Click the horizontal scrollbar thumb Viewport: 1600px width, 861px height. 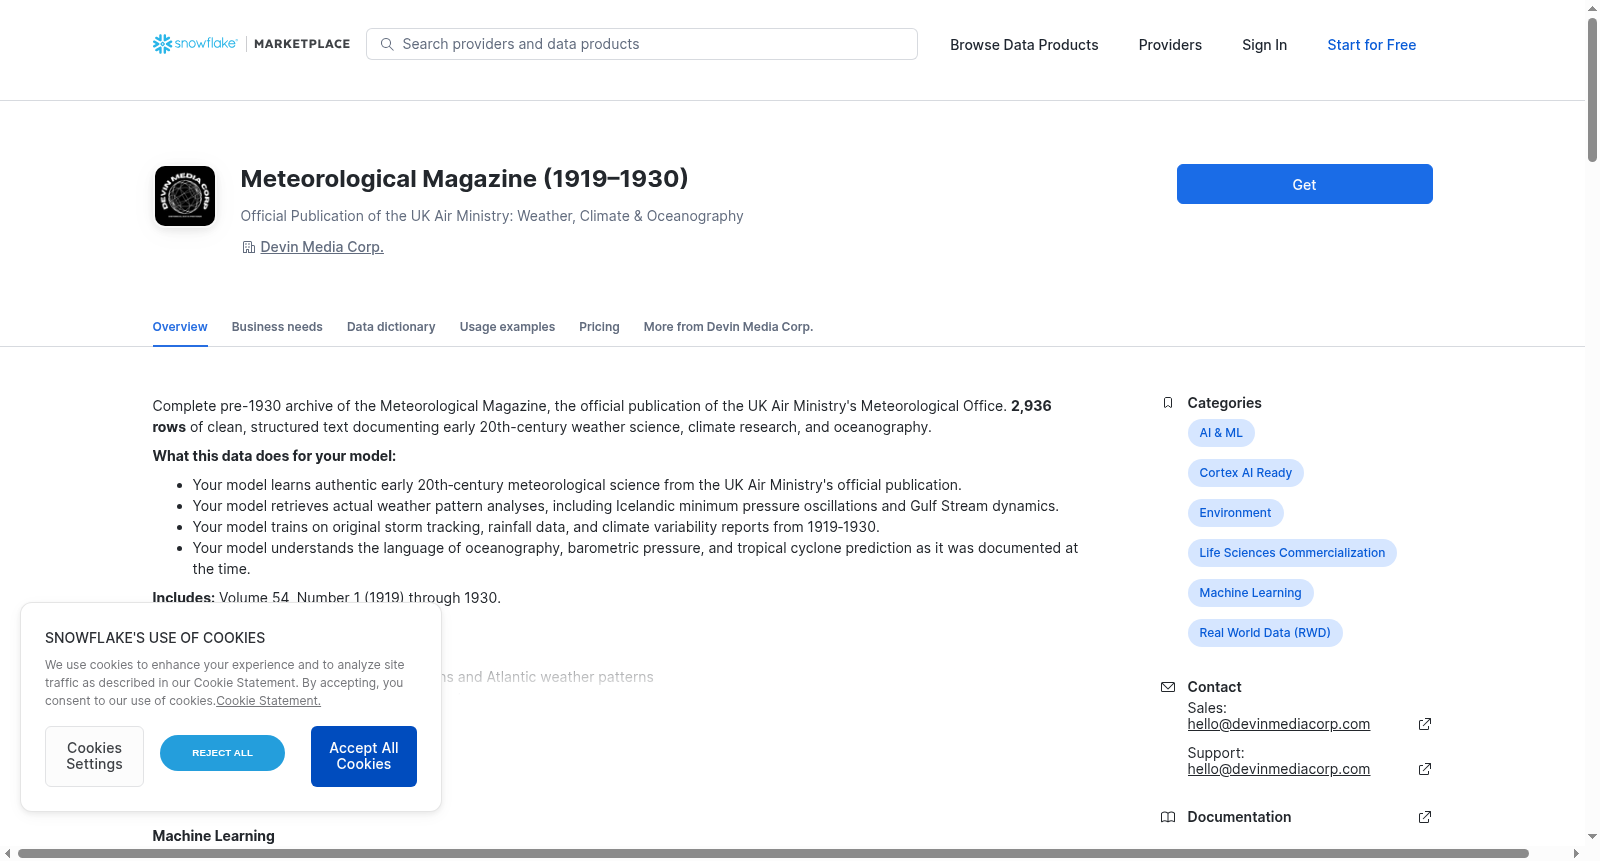coord(773,854)
